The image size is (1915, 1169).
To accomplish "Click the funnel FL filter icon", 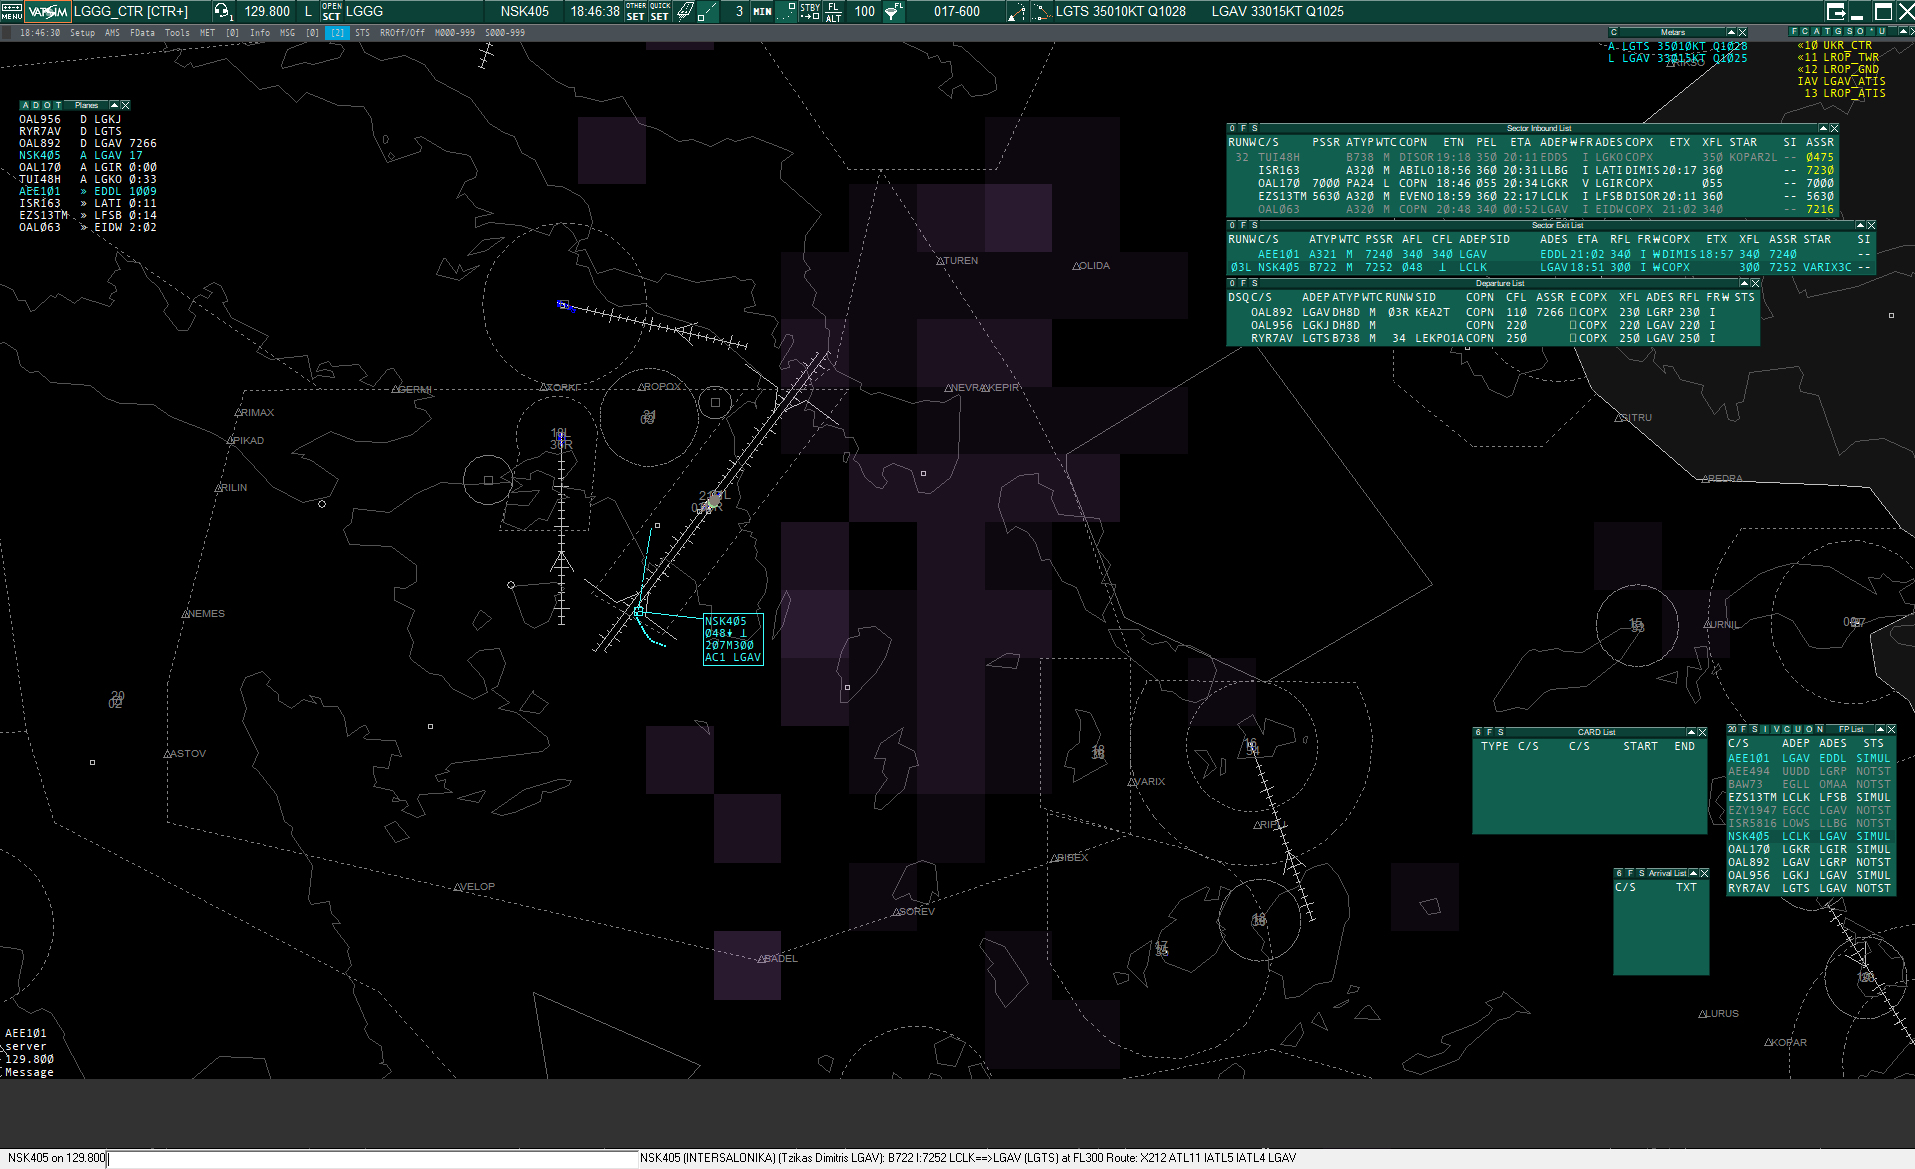I will click(893, 12).
